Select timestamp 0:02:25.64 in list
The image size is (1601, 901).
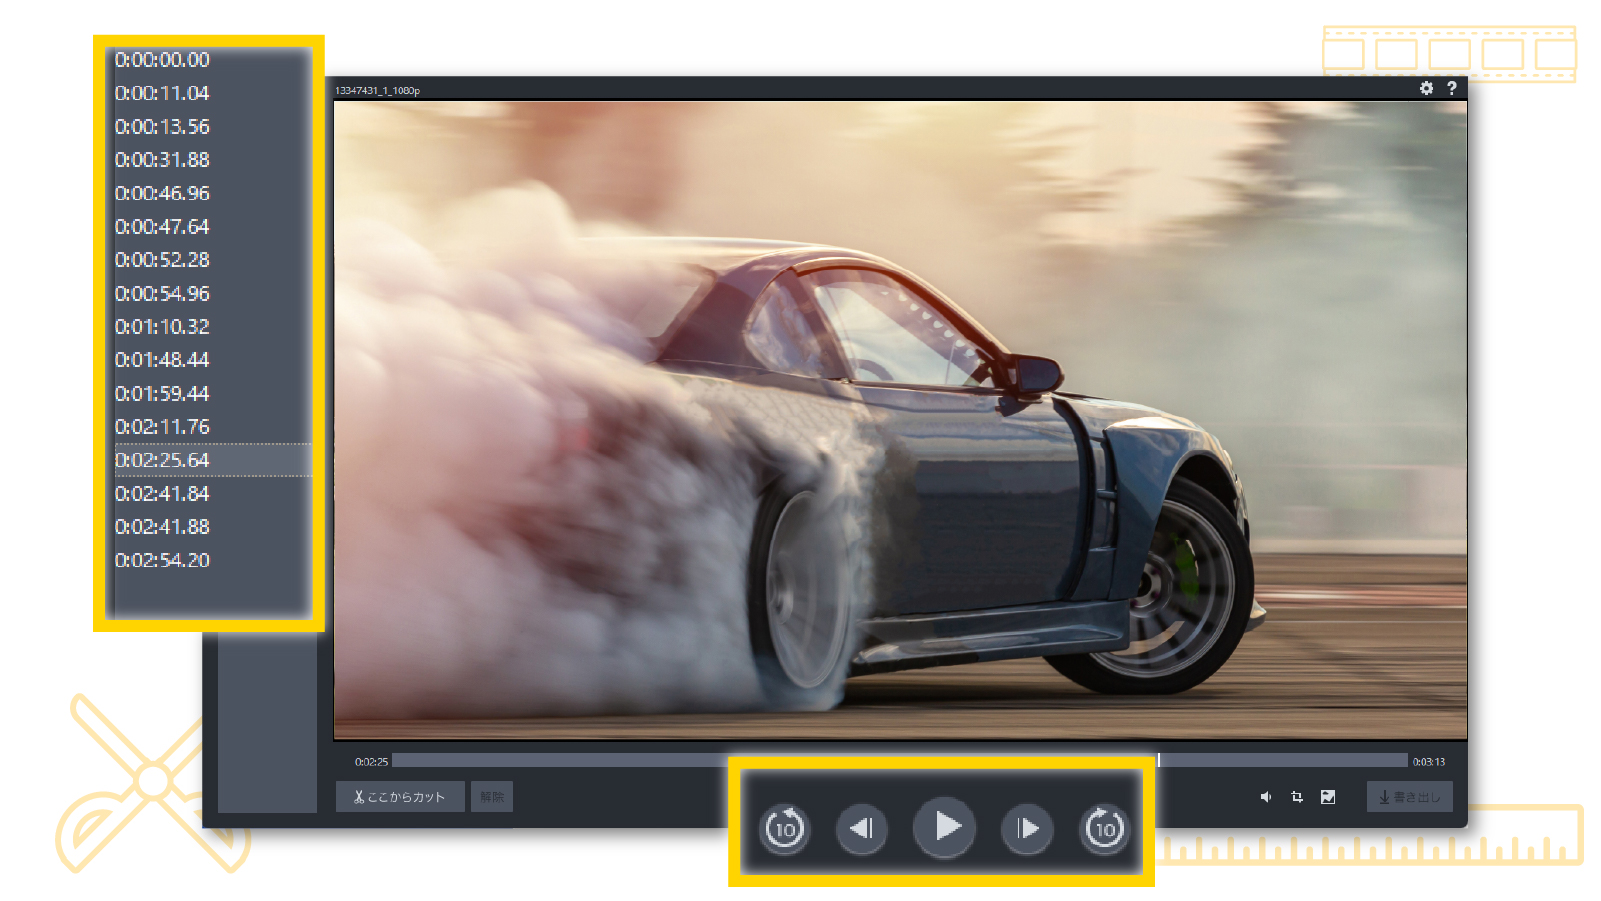point(163,460)
